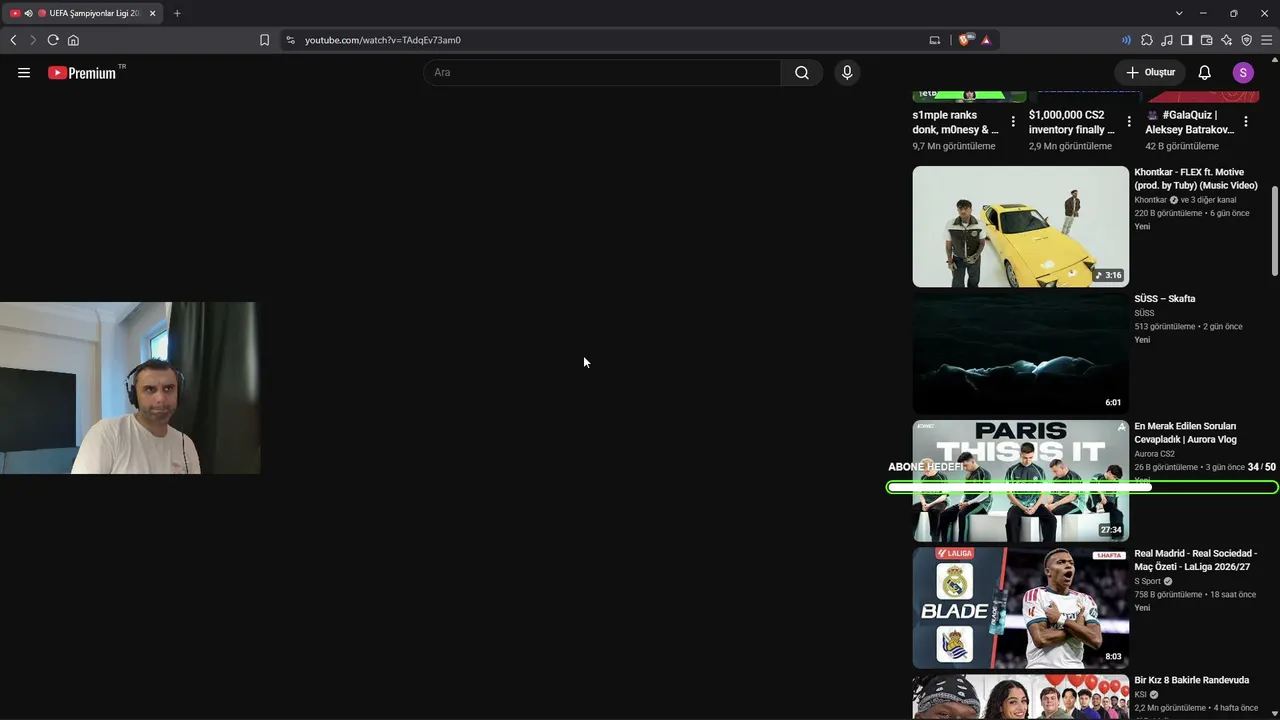Click the green Abone Hedefi progress bar
Viewport: 1280px width, 720px height.
point(1082,487)
